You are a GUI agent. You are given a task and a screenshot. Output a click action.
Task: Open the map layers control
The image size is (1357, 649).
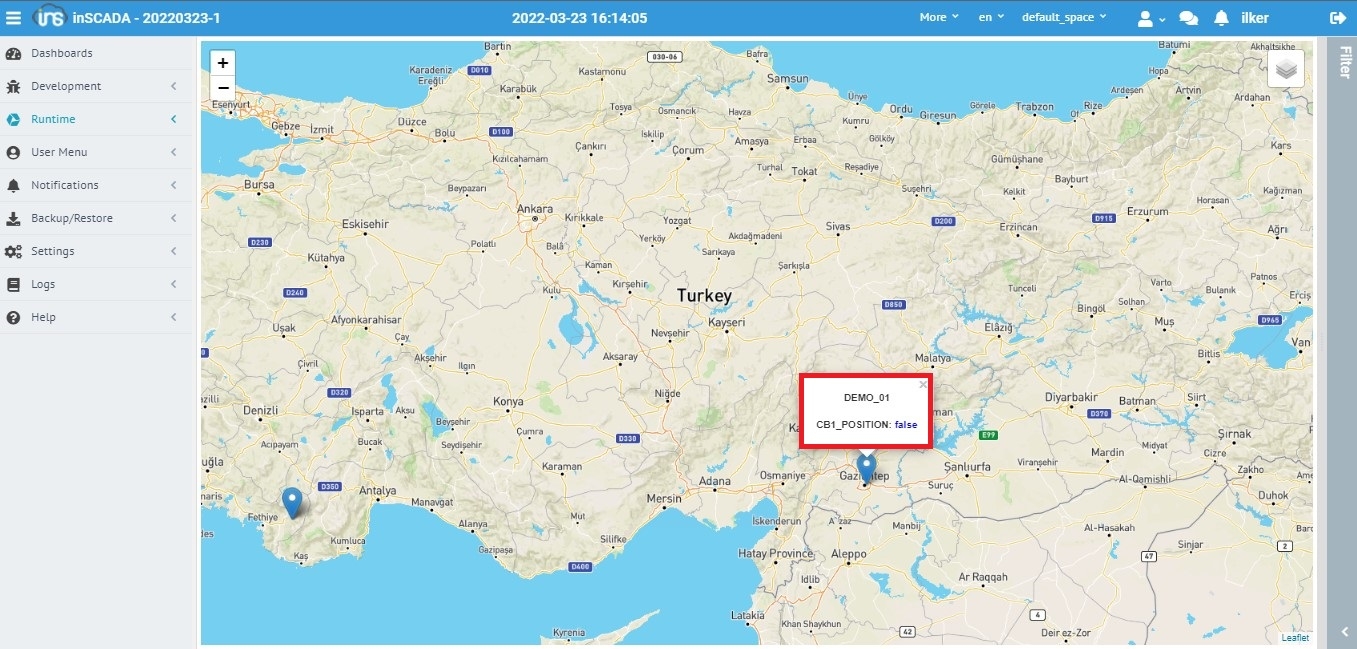(1286, 69)
